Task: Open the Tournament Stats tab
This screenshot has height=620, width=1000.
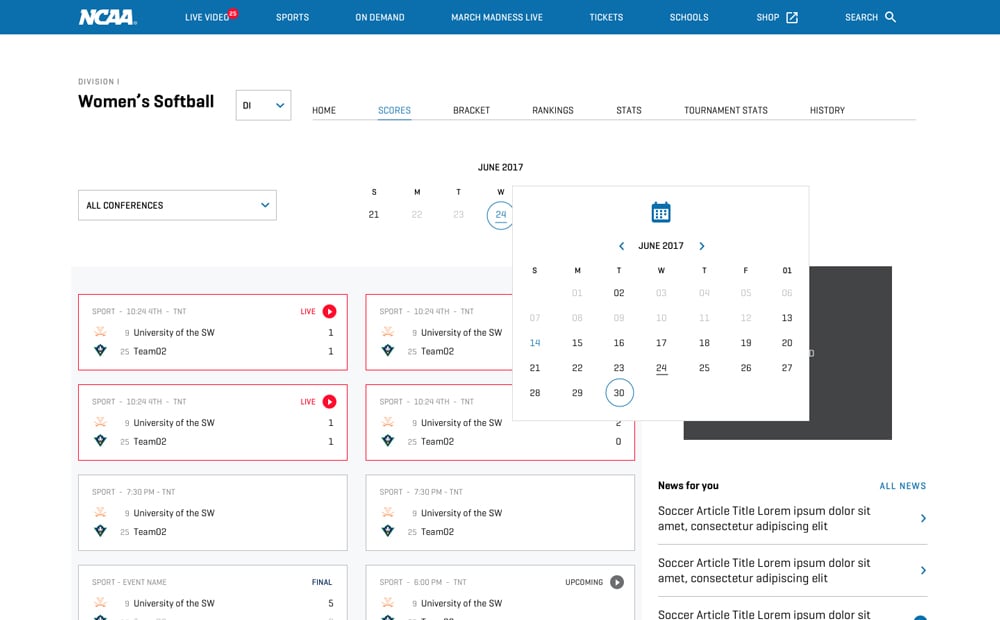Action: [725, 110]
